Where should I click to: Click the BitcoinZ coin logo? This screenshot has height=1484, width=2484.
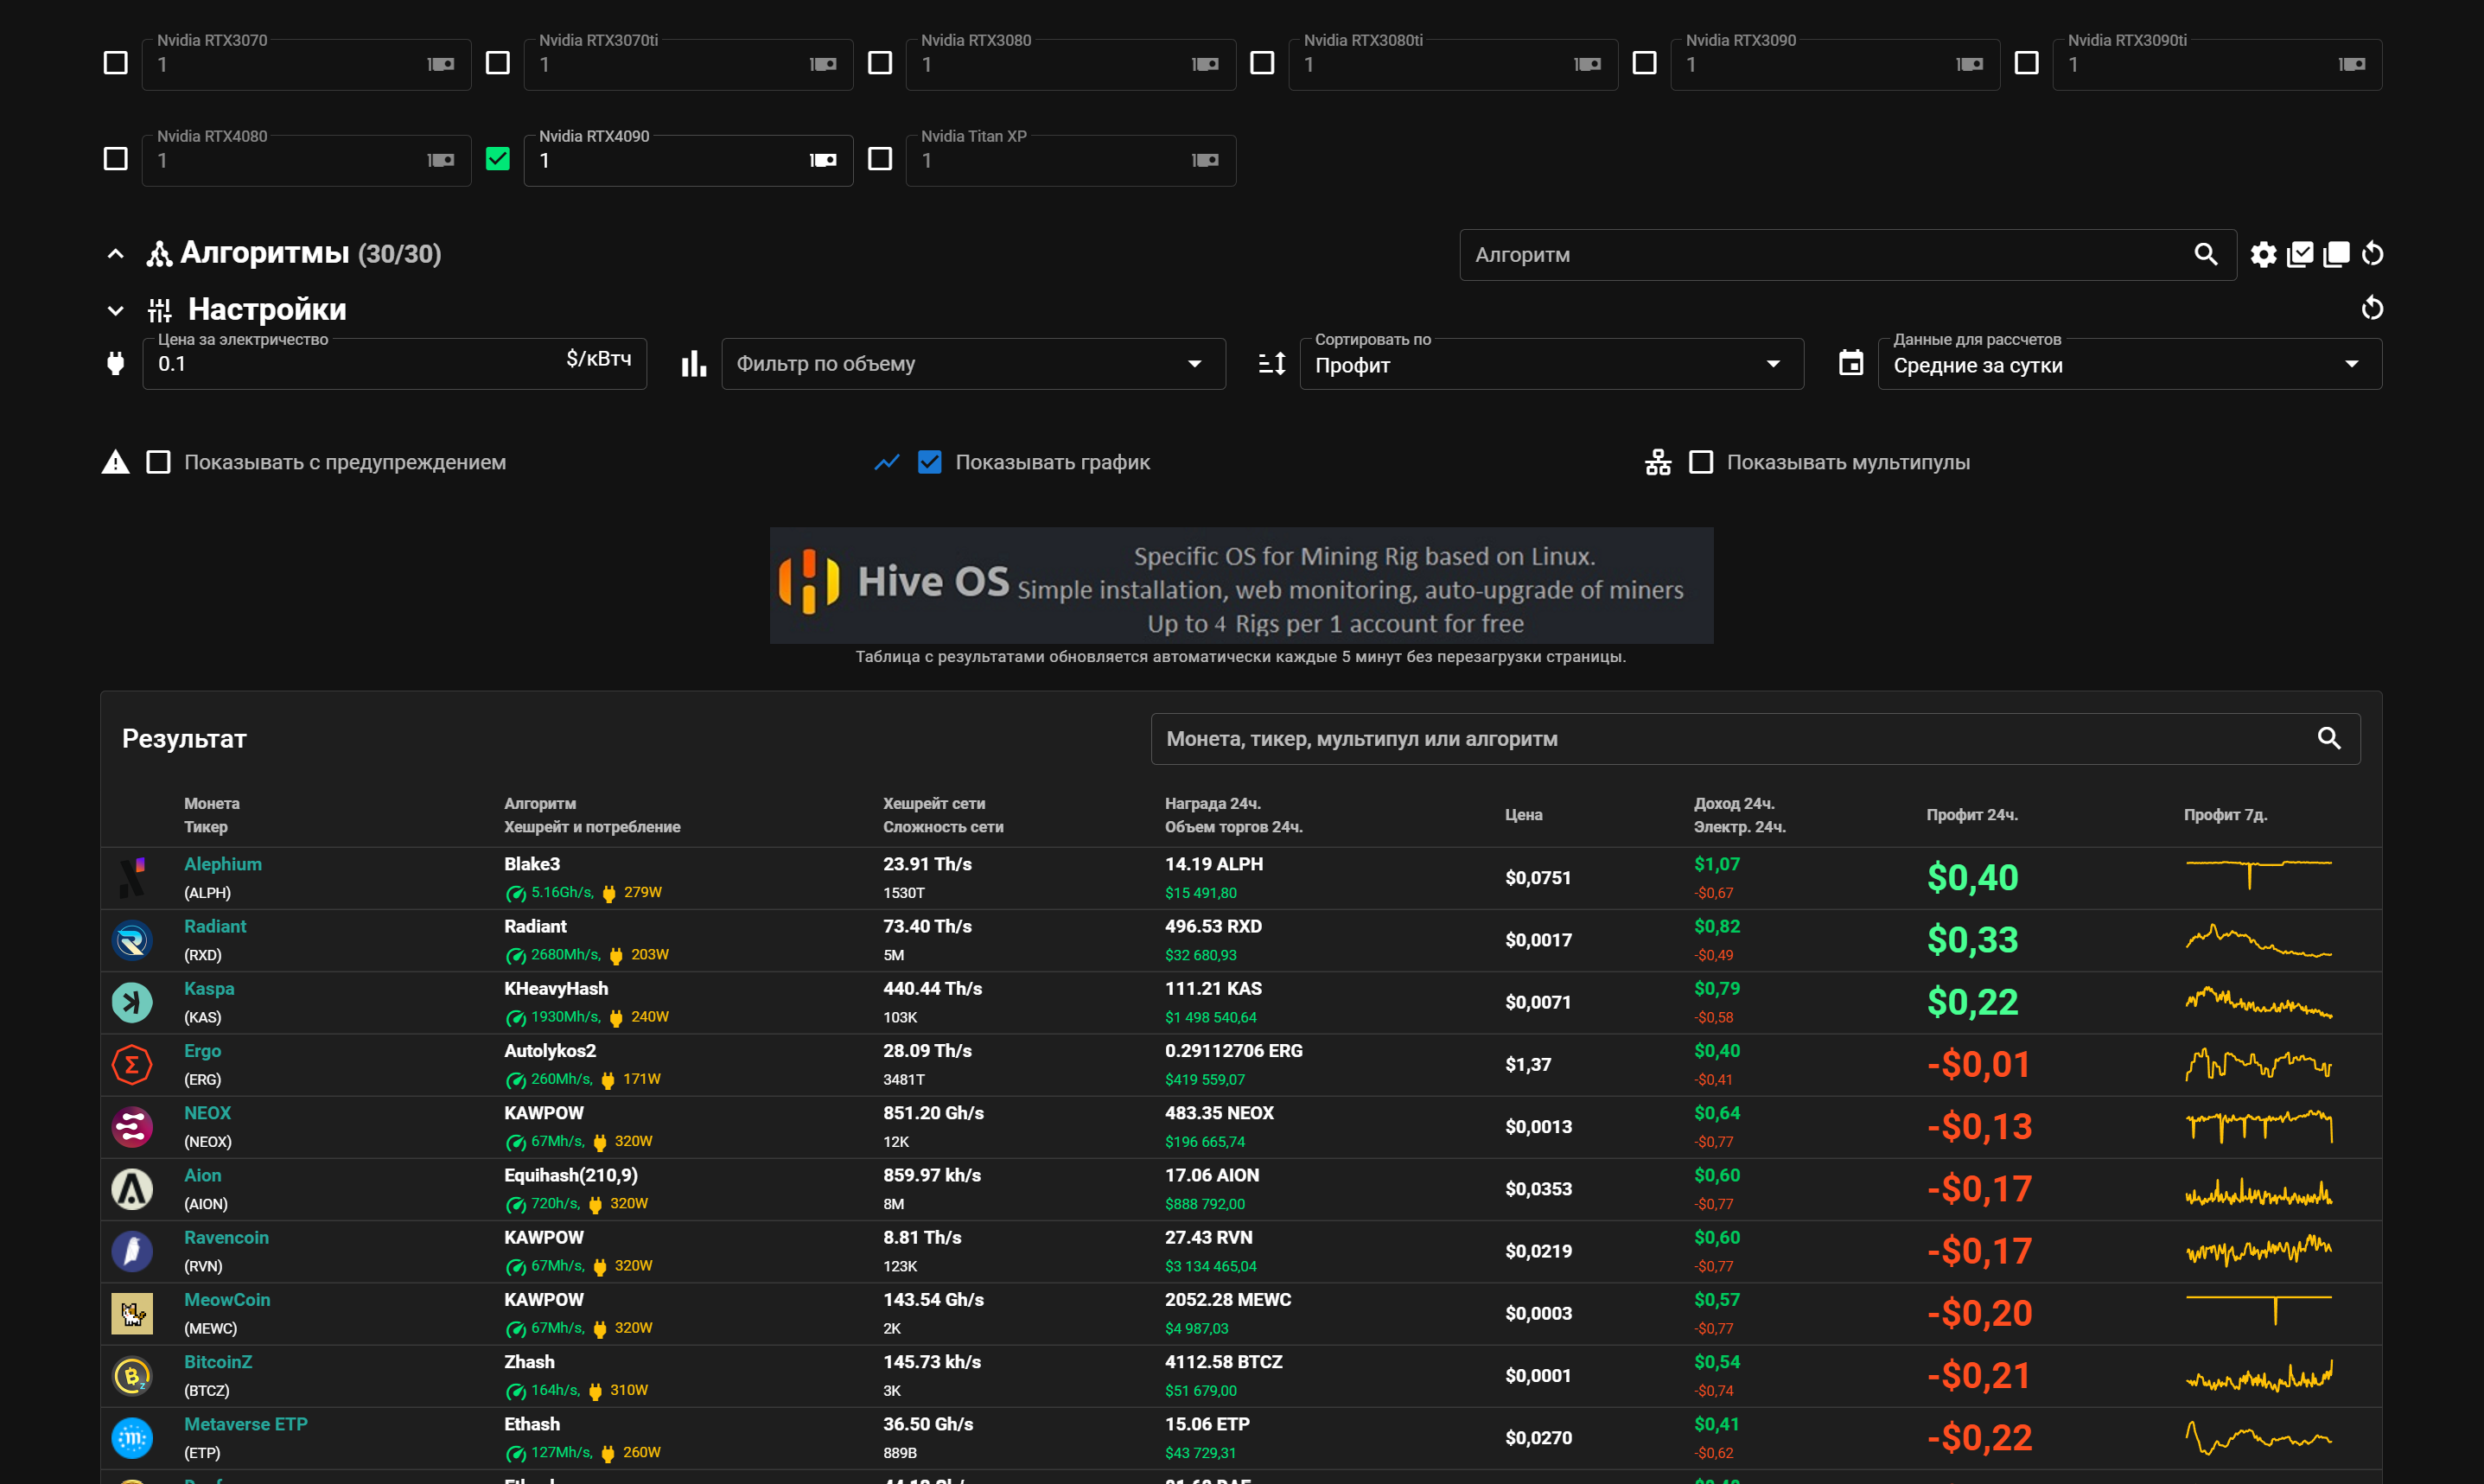(x=132, y=1376)
